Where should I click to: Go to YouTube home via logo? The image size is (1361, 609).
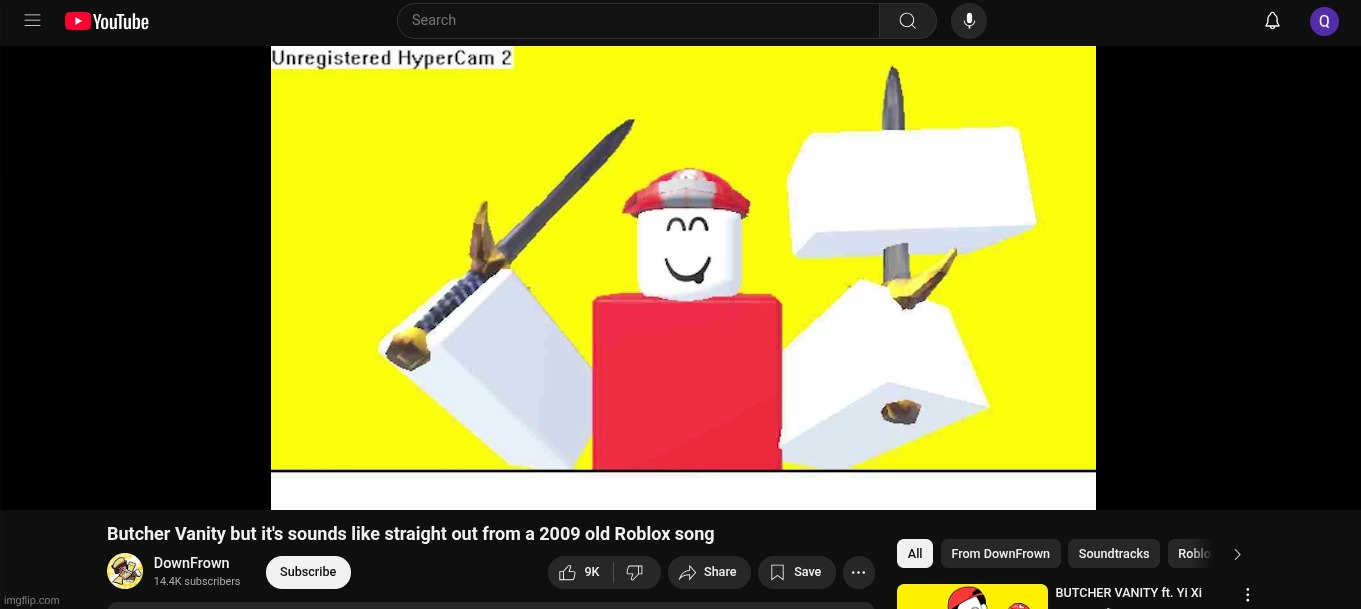[107, 21]
